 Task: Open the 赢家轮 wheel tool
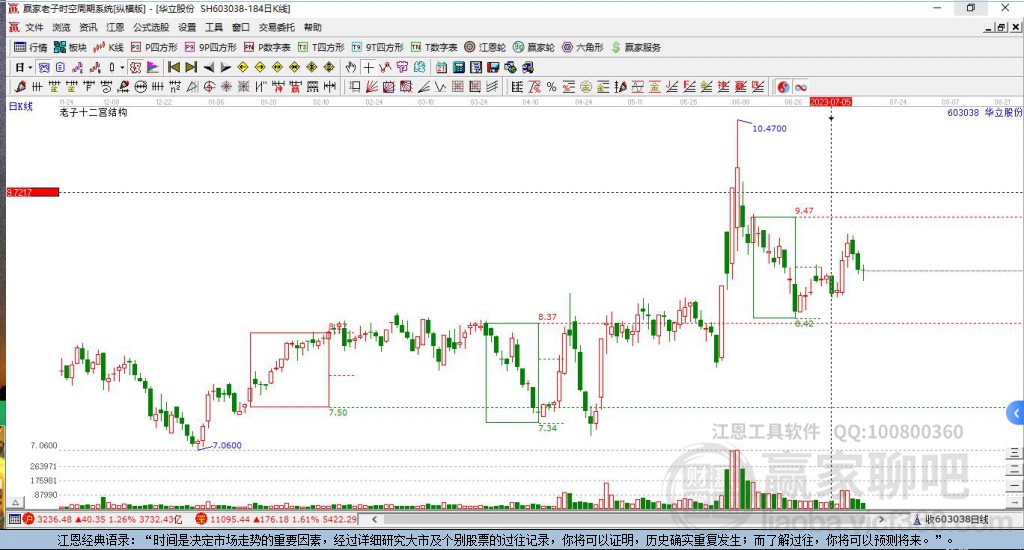click(534, 47)
